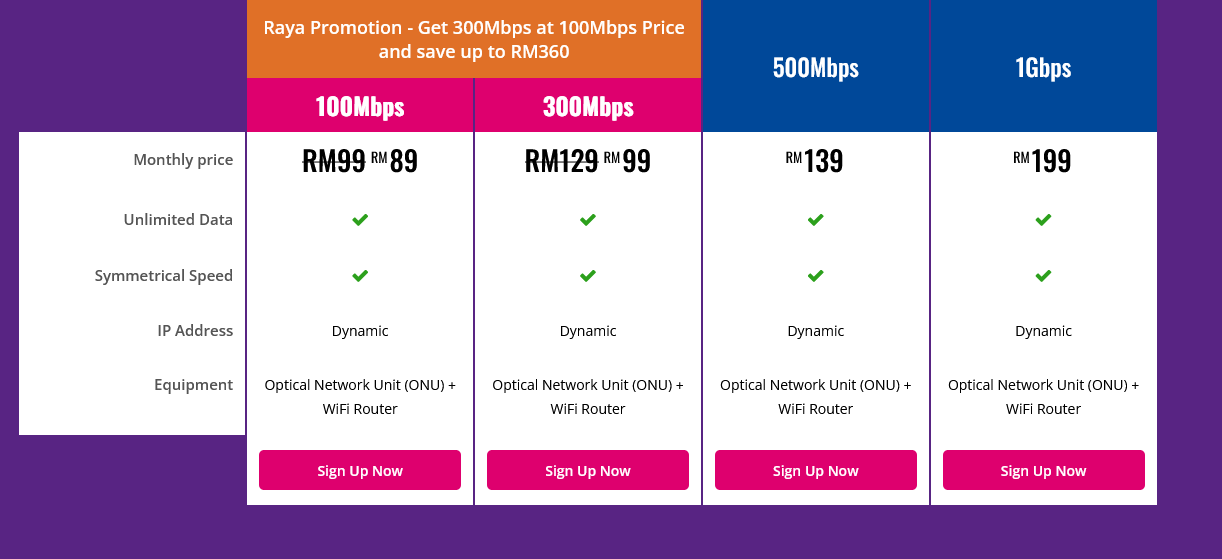The image size is (1222, 559).
Task: Click the crossed-out RM129 price
Action: (x=561, y=161)
